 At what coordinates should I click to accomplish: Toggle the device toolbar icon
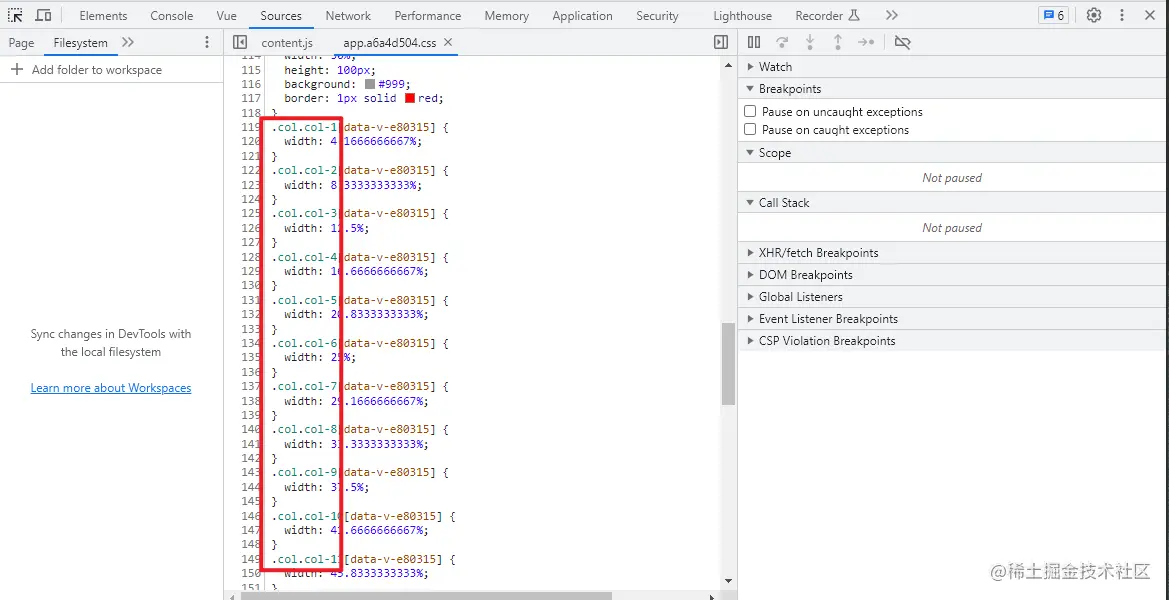click(43, 15)
